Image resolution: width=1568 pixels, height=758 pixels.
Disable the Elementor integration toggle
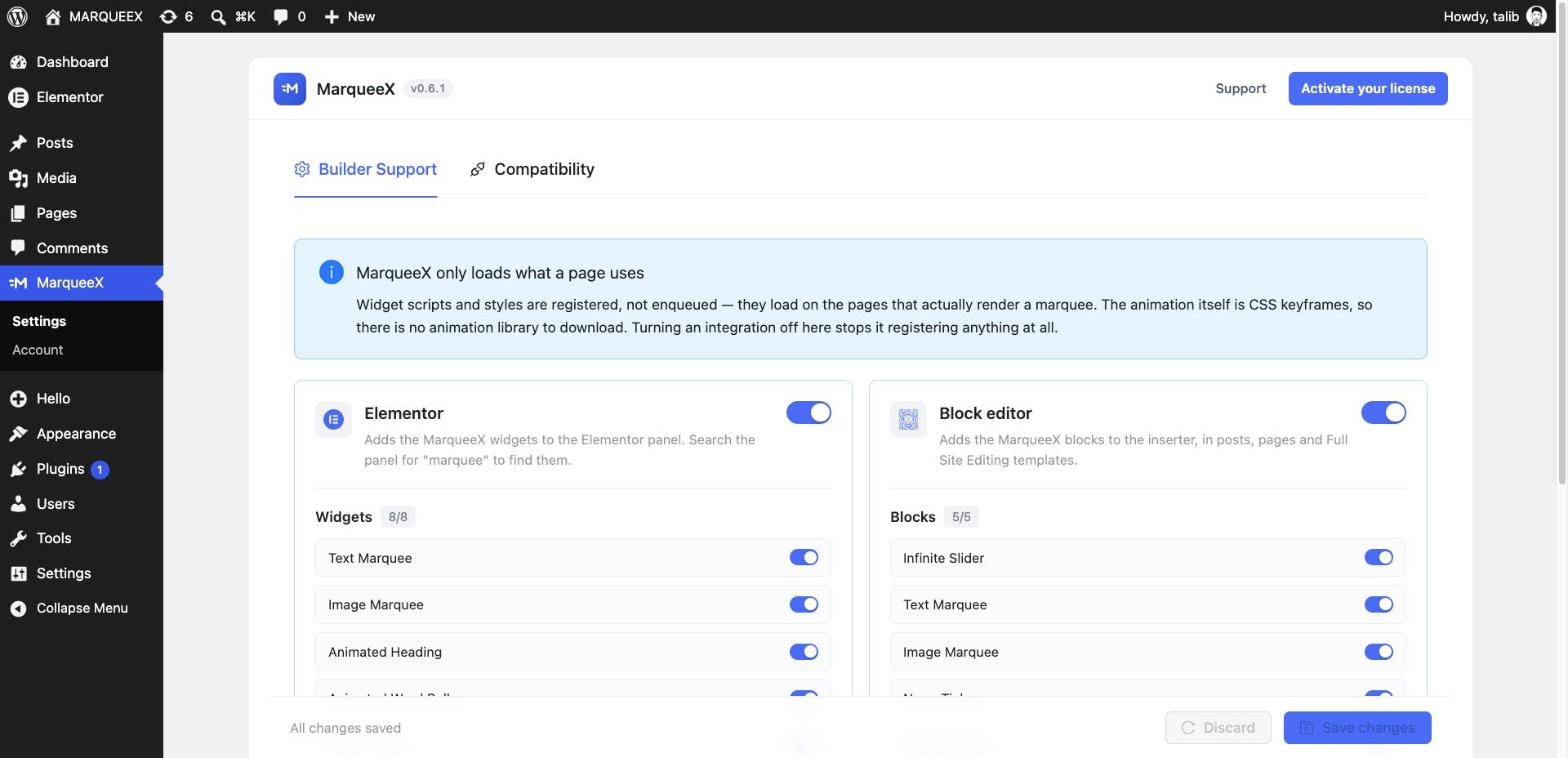click(808, 413)
